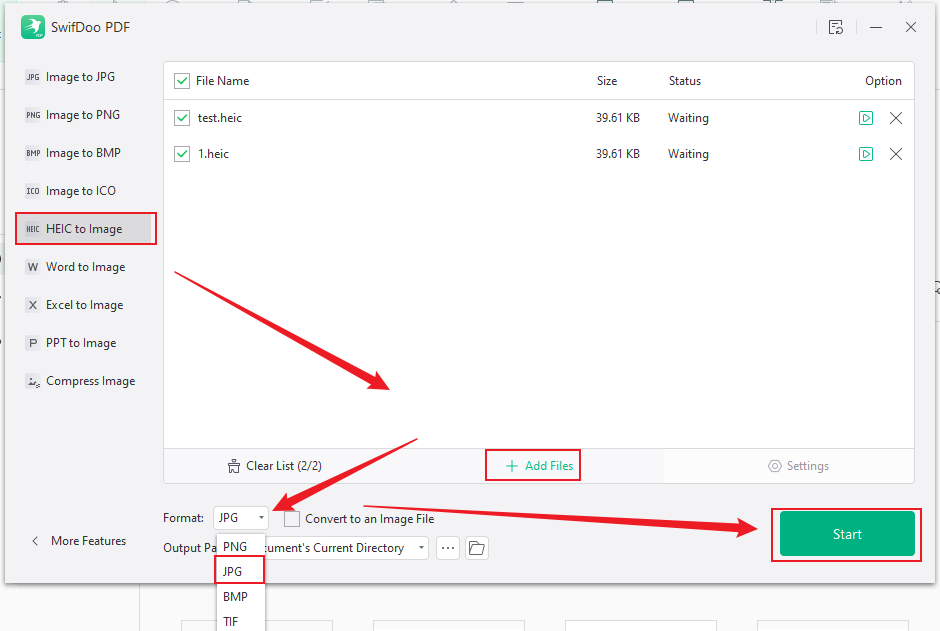Click the feedback icon in the title bar
This screenshot has height=631, width=940.
point(836,27)
